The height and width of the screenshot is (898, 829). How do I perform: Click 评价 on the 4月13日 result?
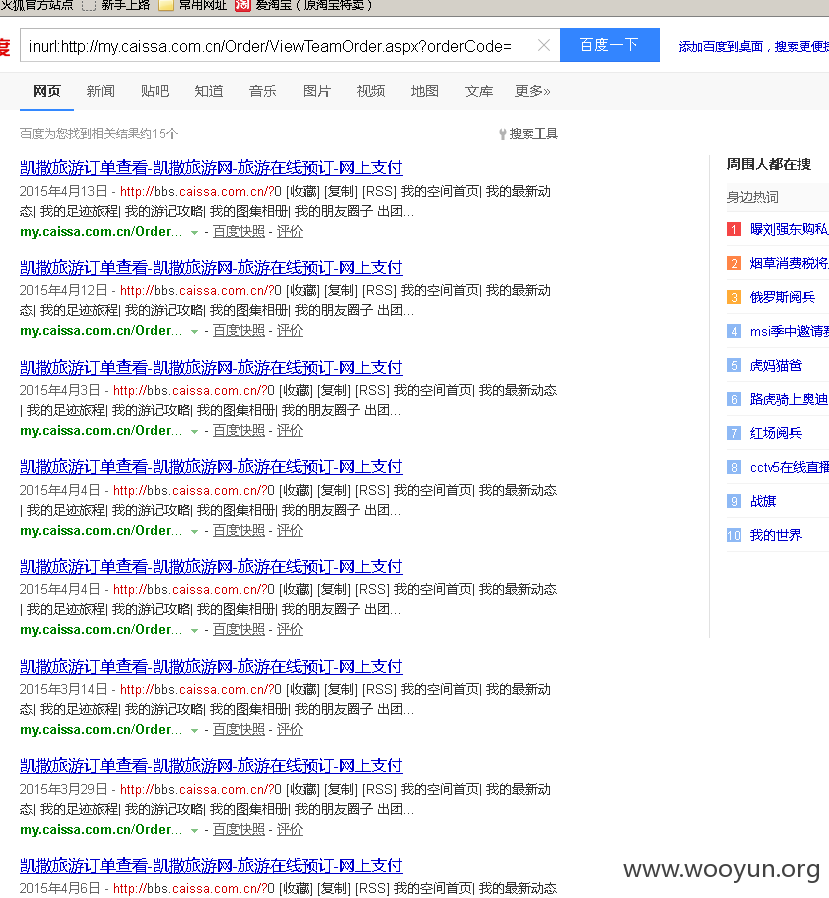coord(290,231)
